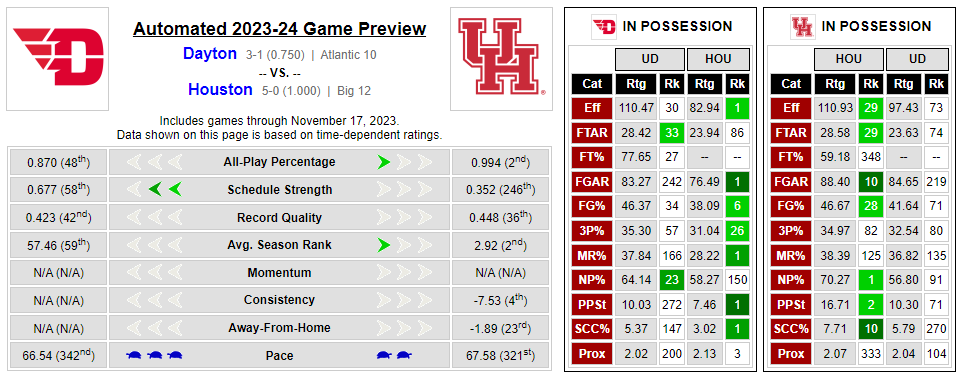The height and width of the screenshot is (375, 960).
Task: Click the green right arrow in Avg. Season Rank row
Action: click(x=384, y=245)
